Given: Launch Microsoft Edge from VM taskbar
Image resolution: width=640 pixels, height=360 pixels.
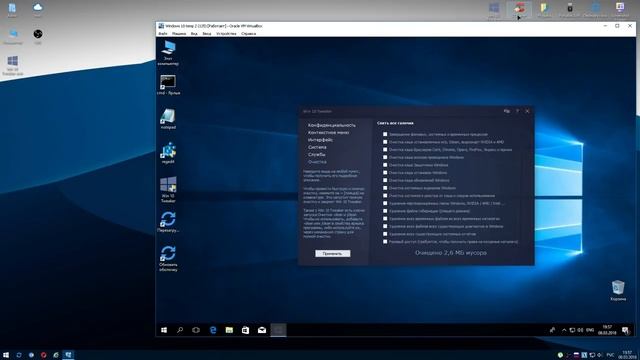Looking at the screenshot, I should (213, 330).
